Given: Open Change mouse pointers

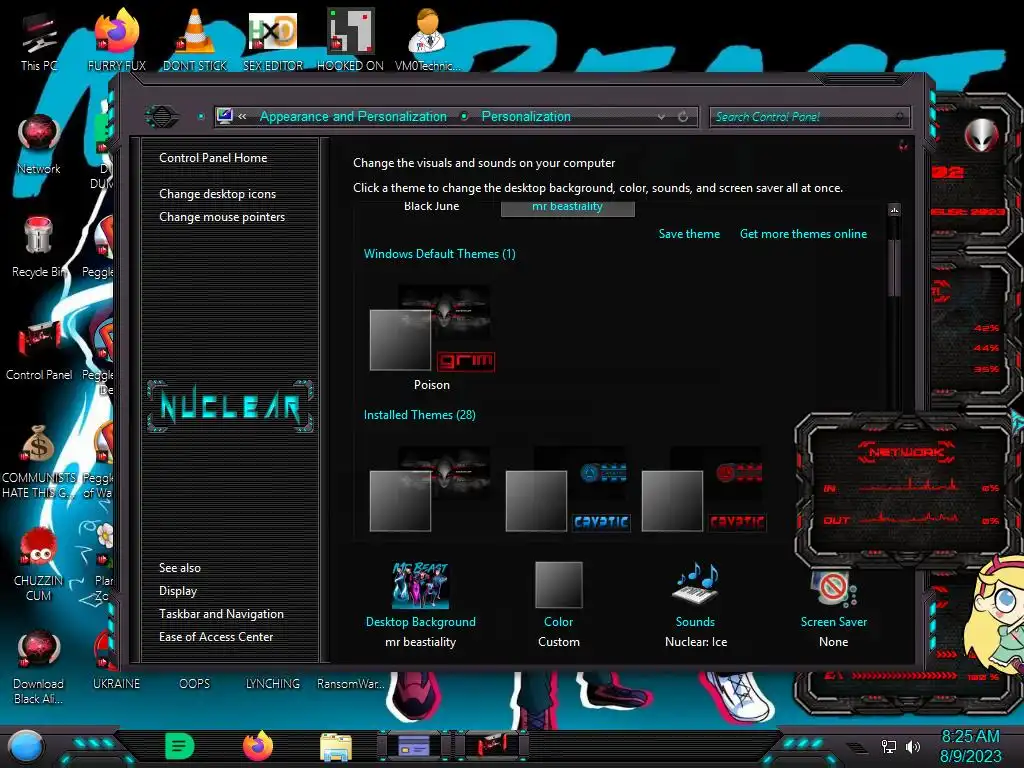Looking at the screenshot, I should point(222,217).
